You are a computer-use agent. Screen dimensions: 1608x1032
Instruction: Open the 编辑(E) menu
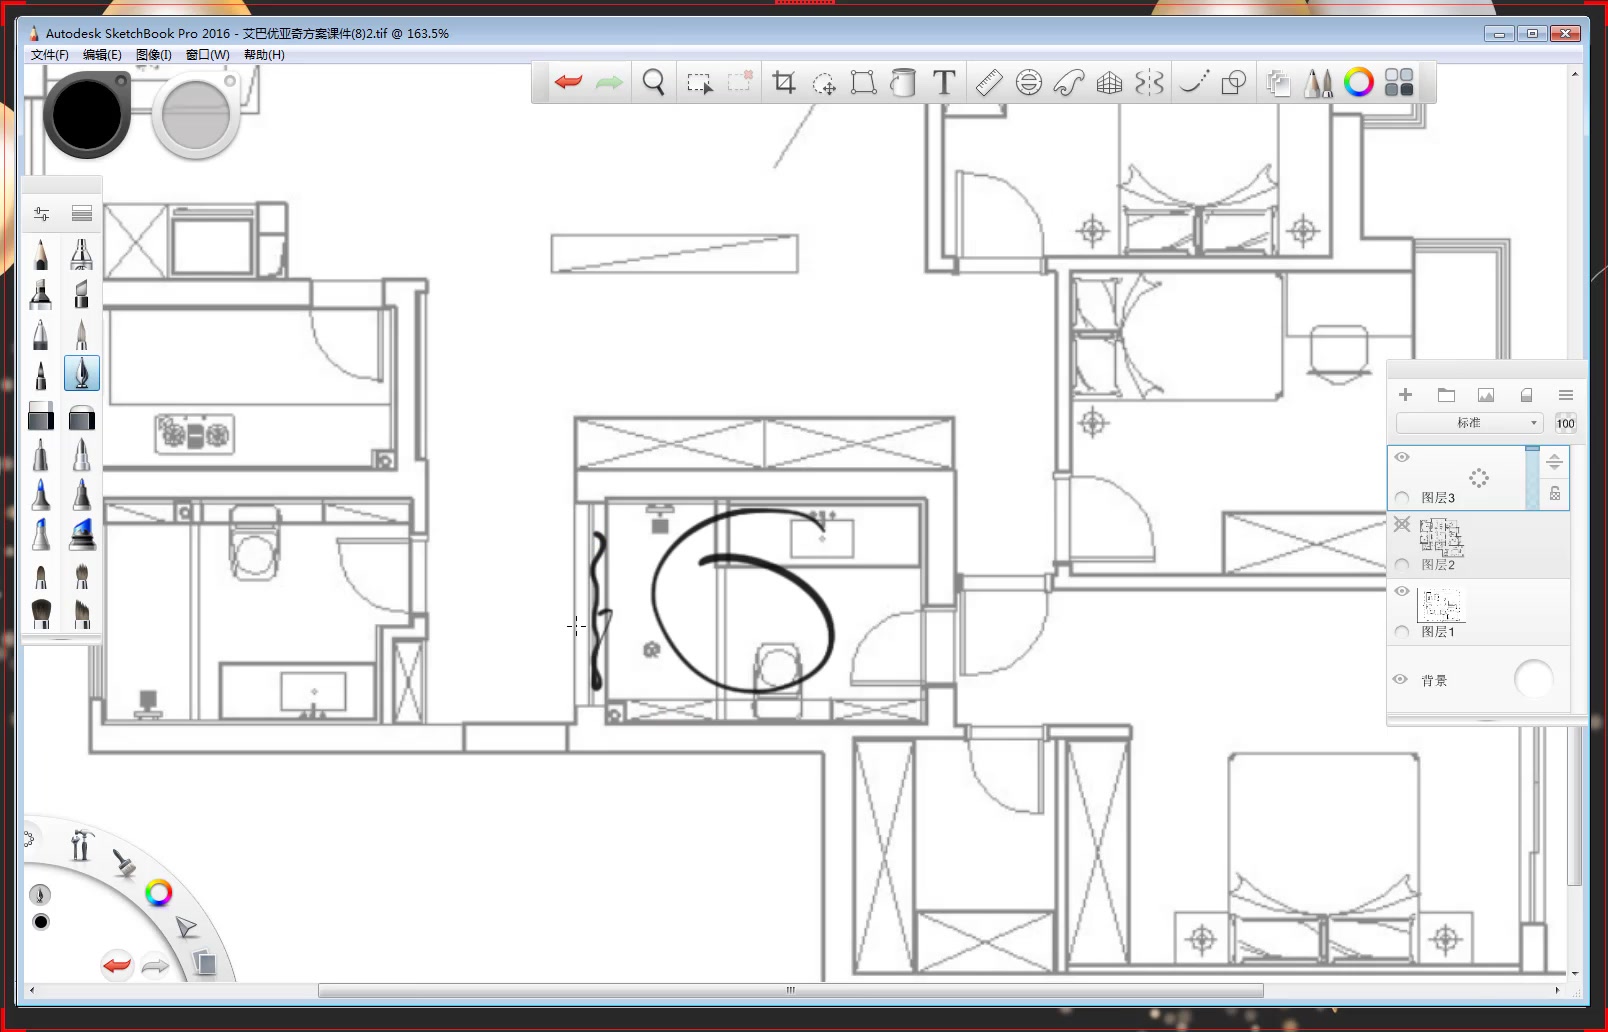click(x=102, y=55)
